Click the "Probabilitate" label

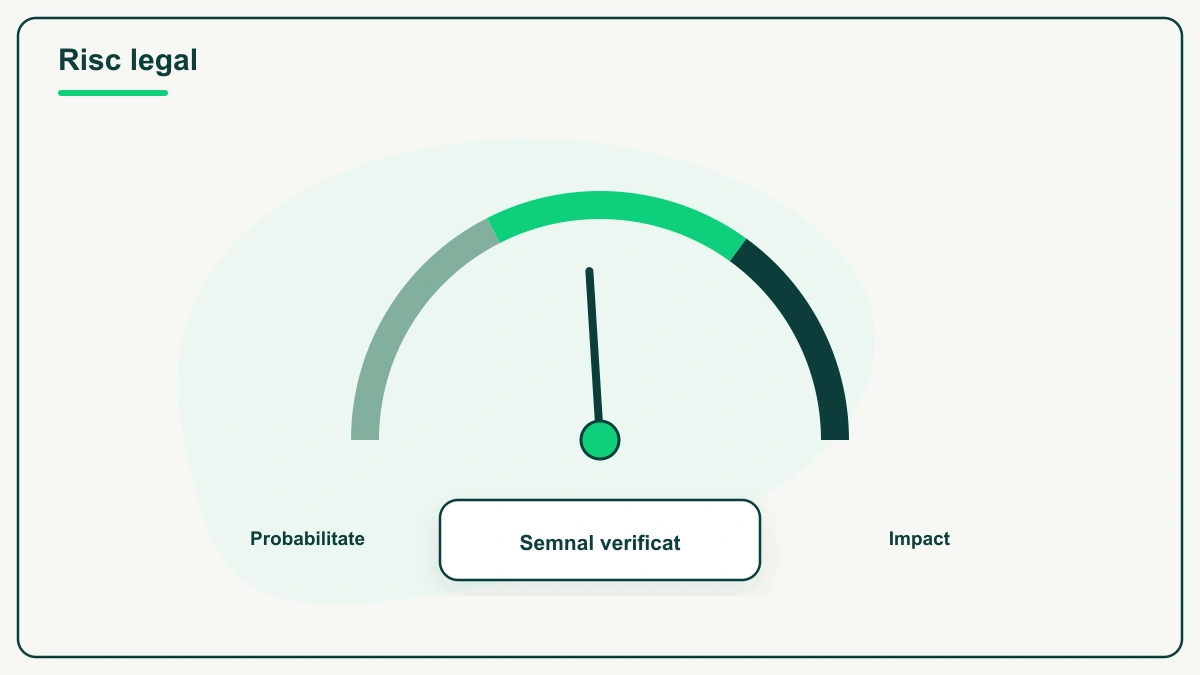307,539
